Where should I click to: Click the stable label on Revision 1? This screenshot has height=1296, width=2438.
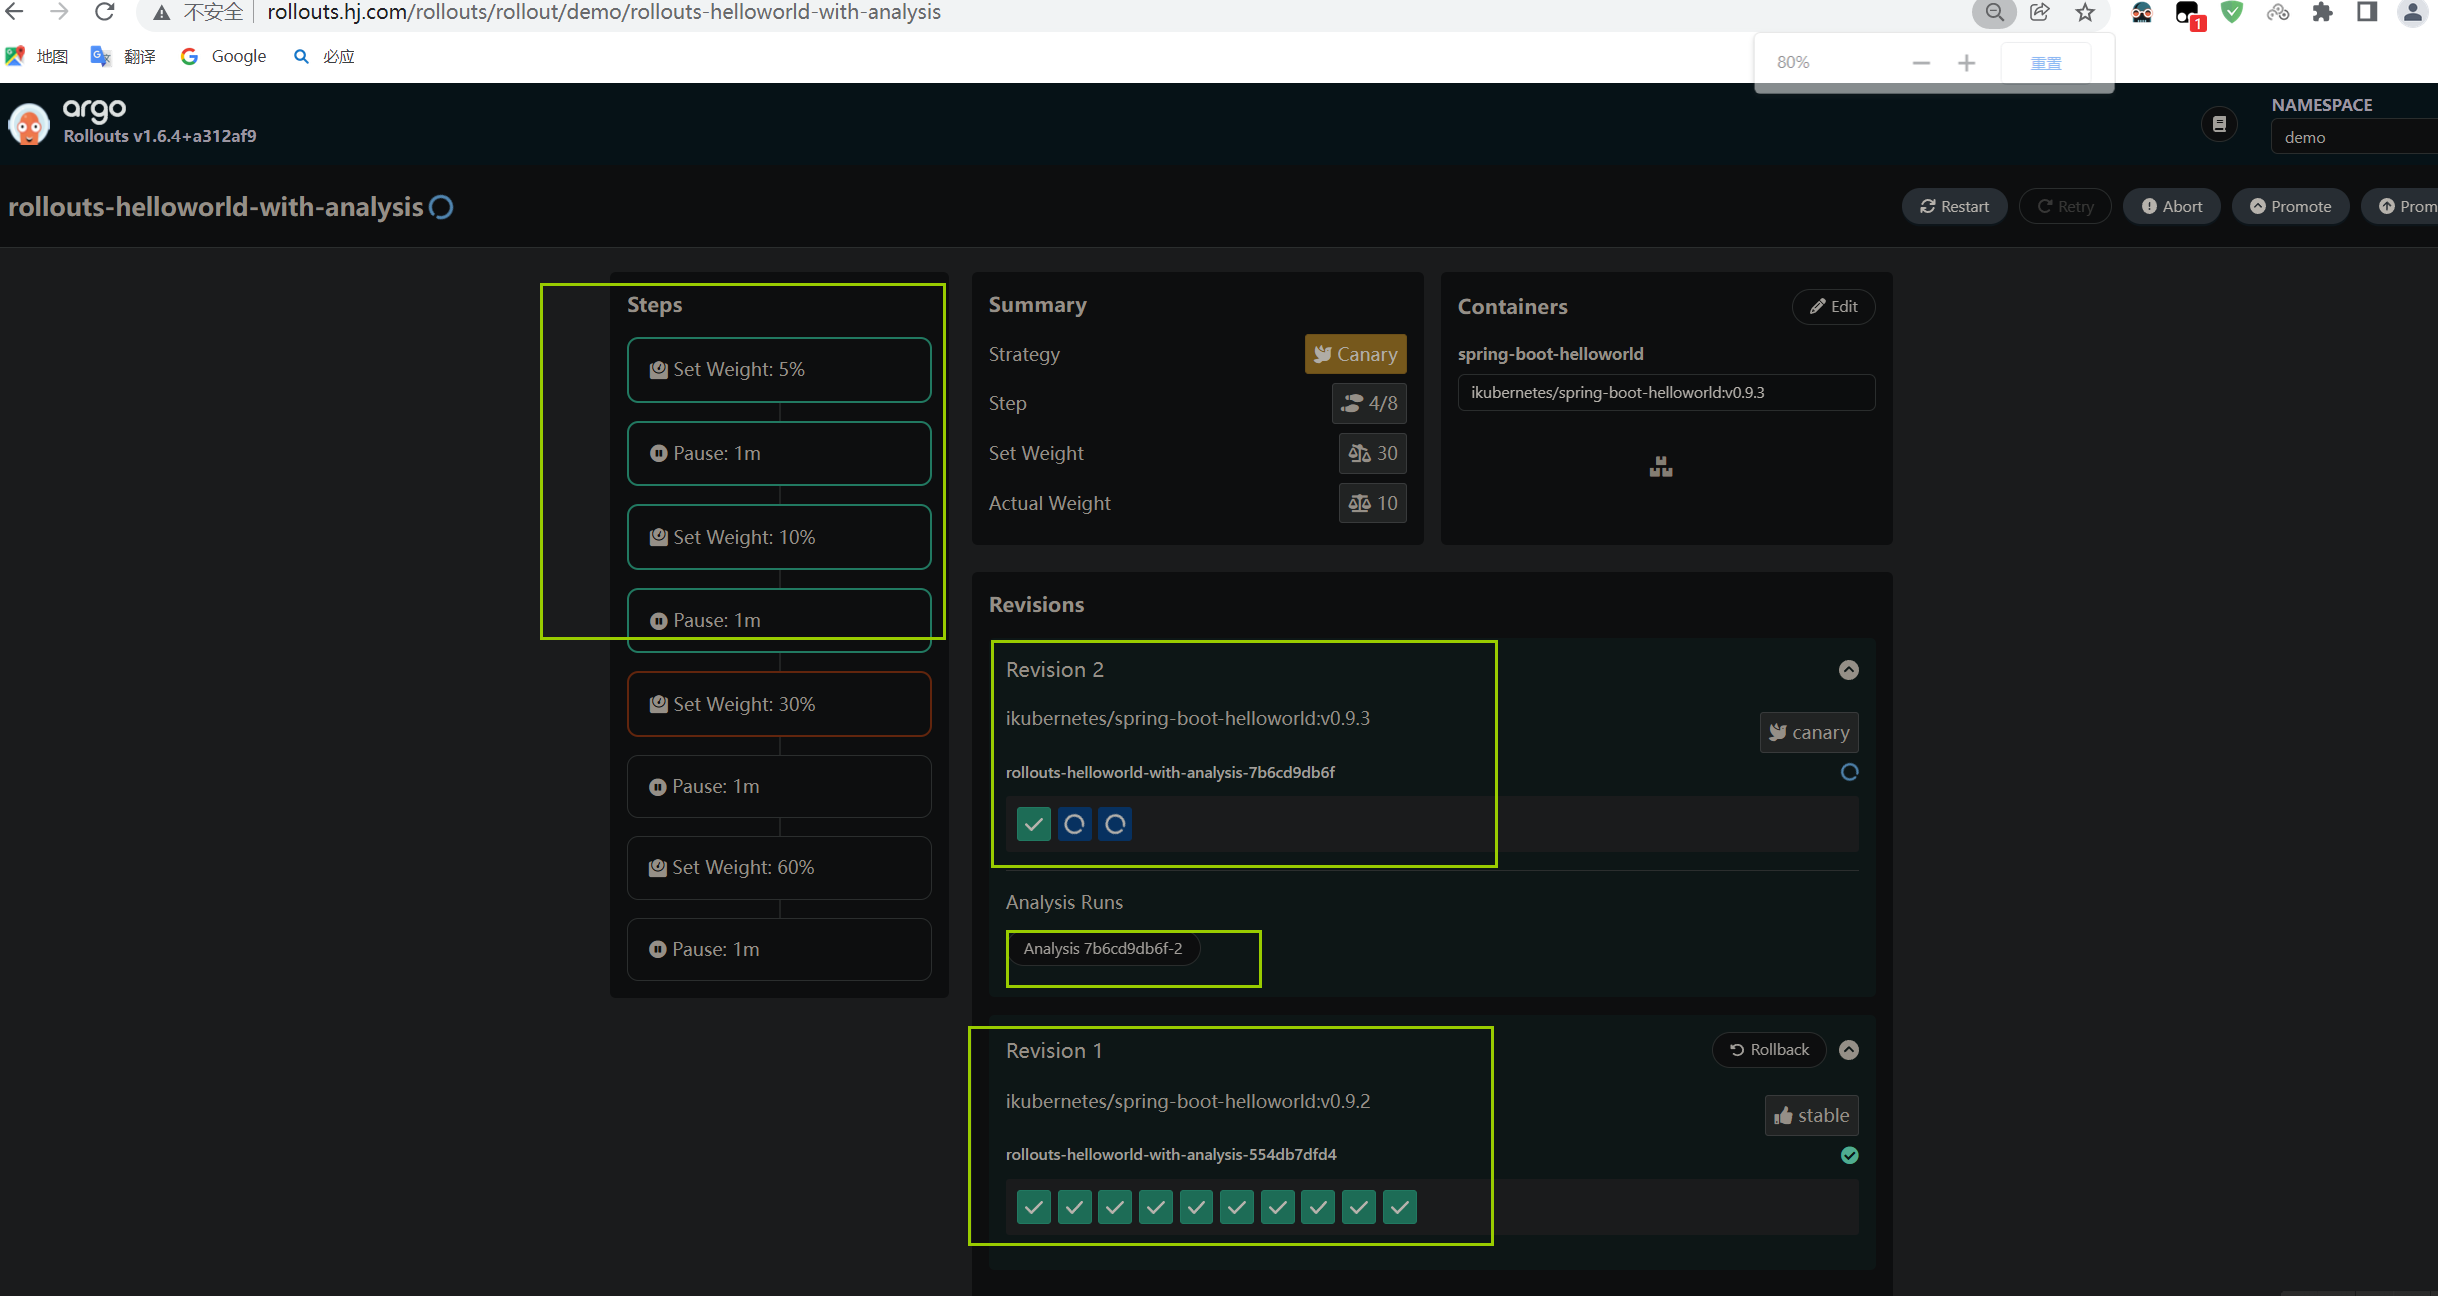1811,1115
